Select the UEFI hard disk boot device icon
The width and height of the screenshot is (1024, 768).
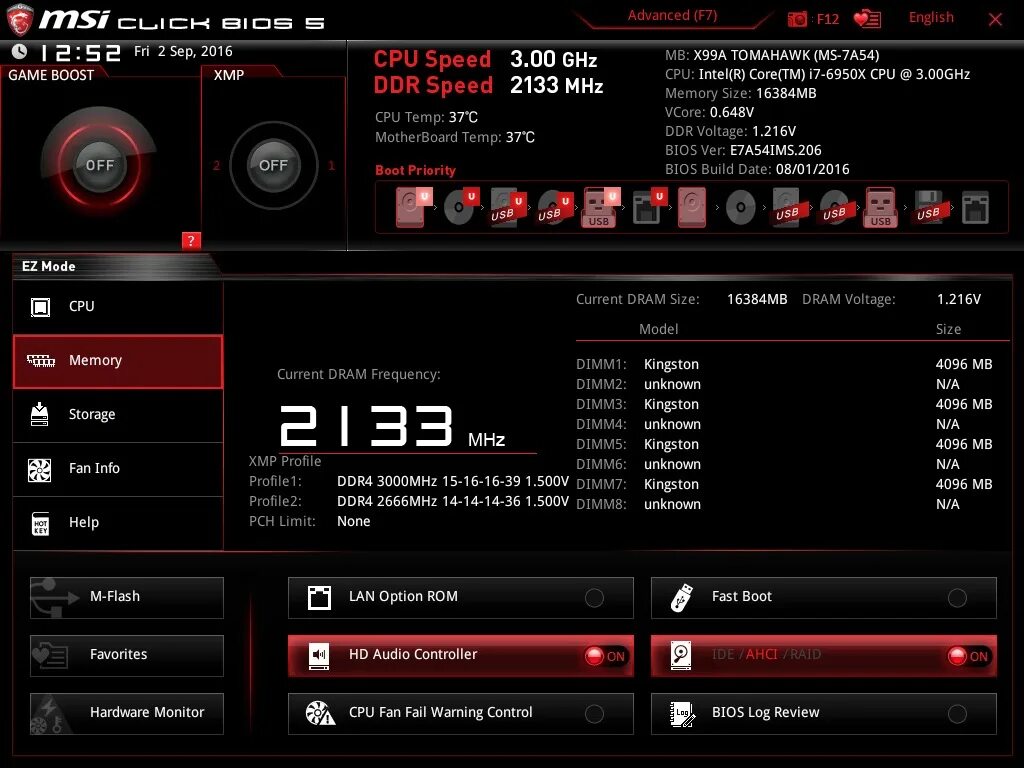point(413,207)
